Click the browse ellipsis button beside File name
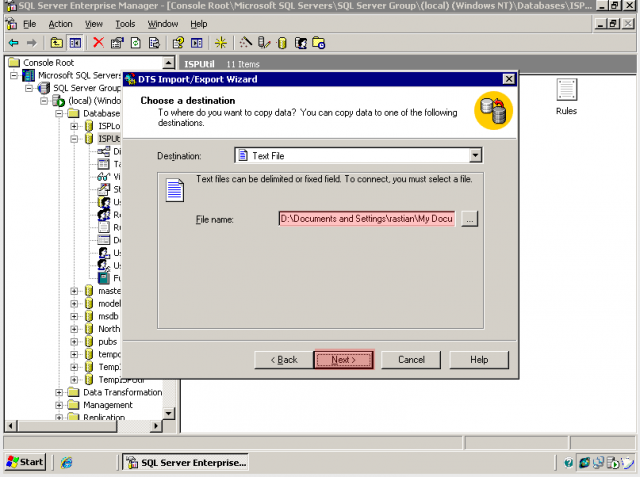 click(470, 218)
